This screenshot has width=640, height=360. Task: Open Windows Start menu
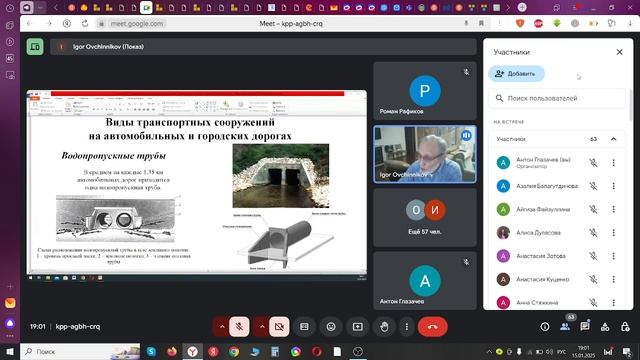10,351
